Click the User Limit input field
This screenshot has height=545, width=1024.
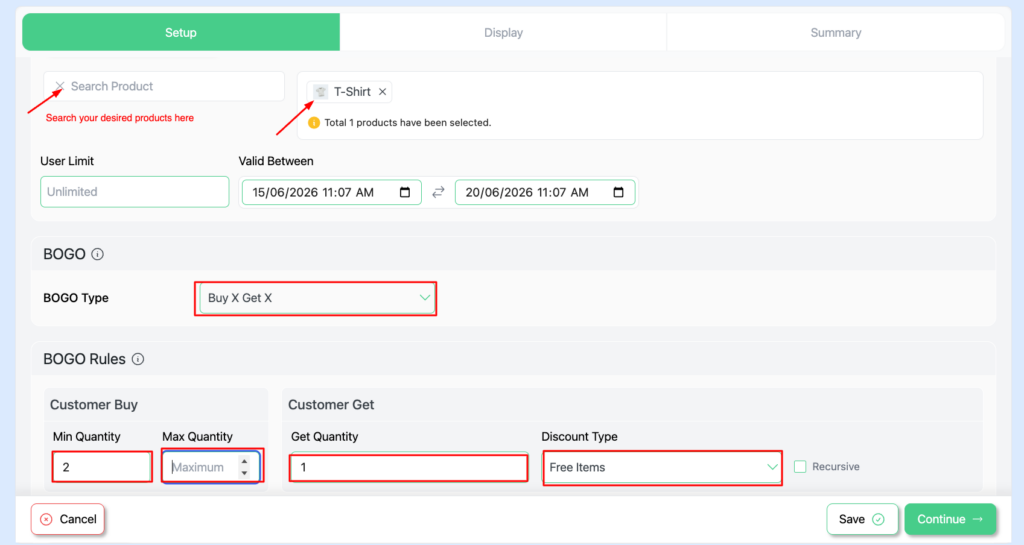(135, 192)
